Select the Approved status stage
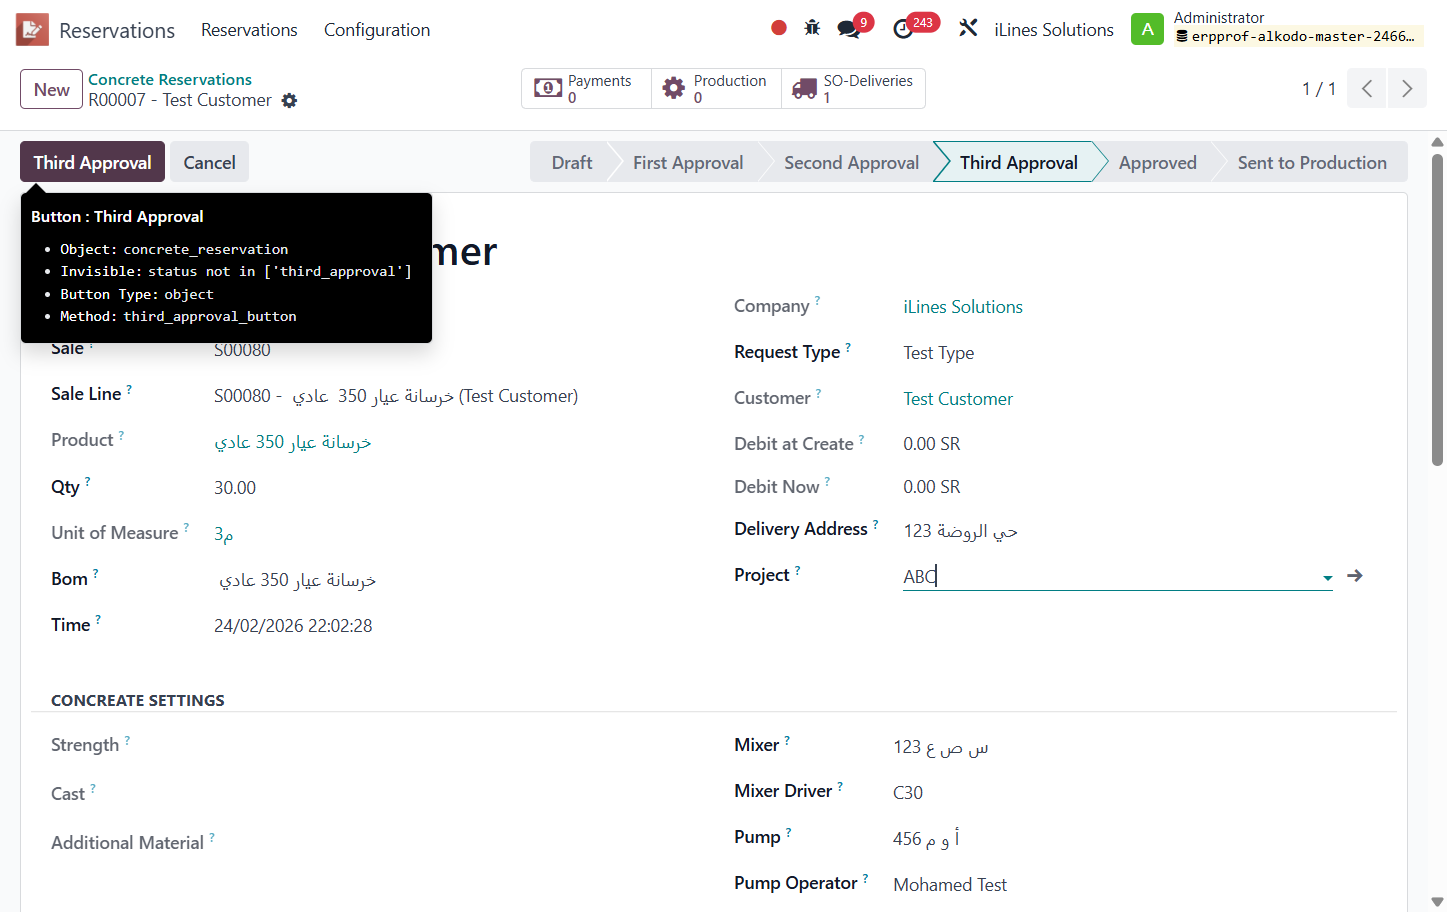Viewport: 1447px width, 912px height. coord(1157,162)
